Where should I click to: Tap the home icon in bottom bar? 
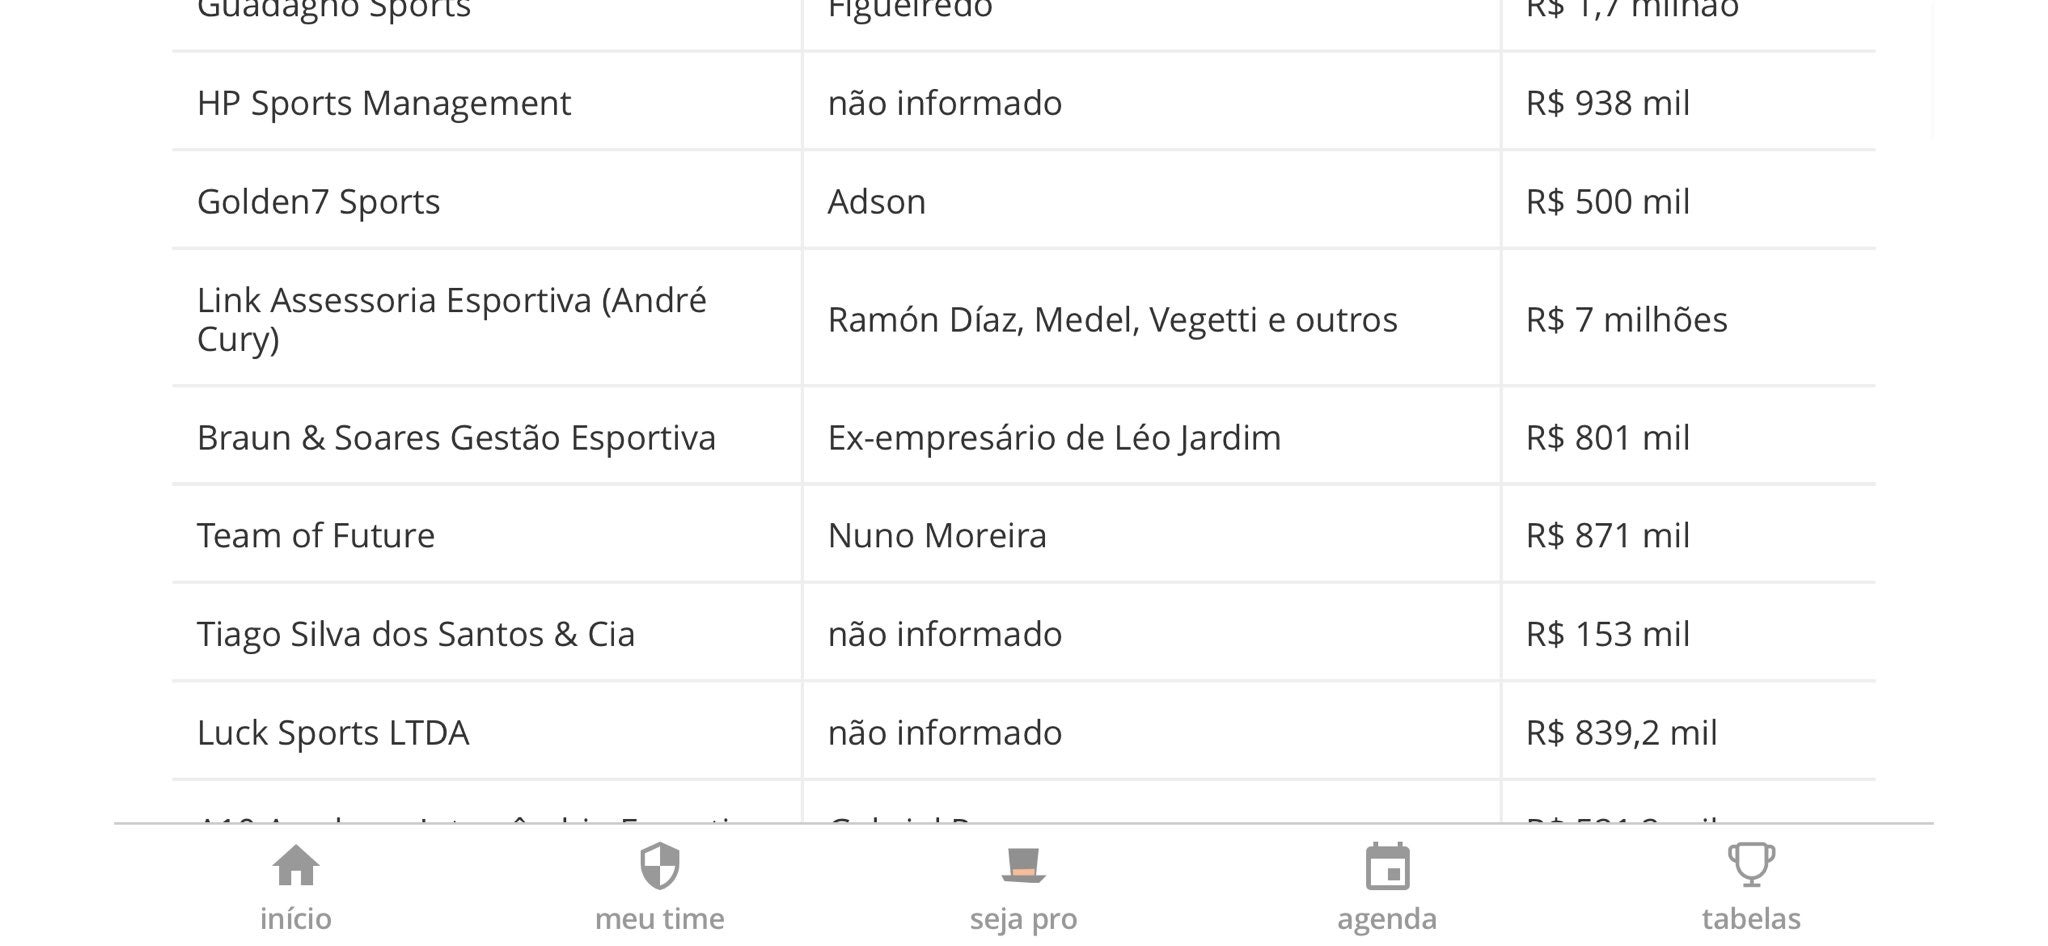click(x=296, y=865)
